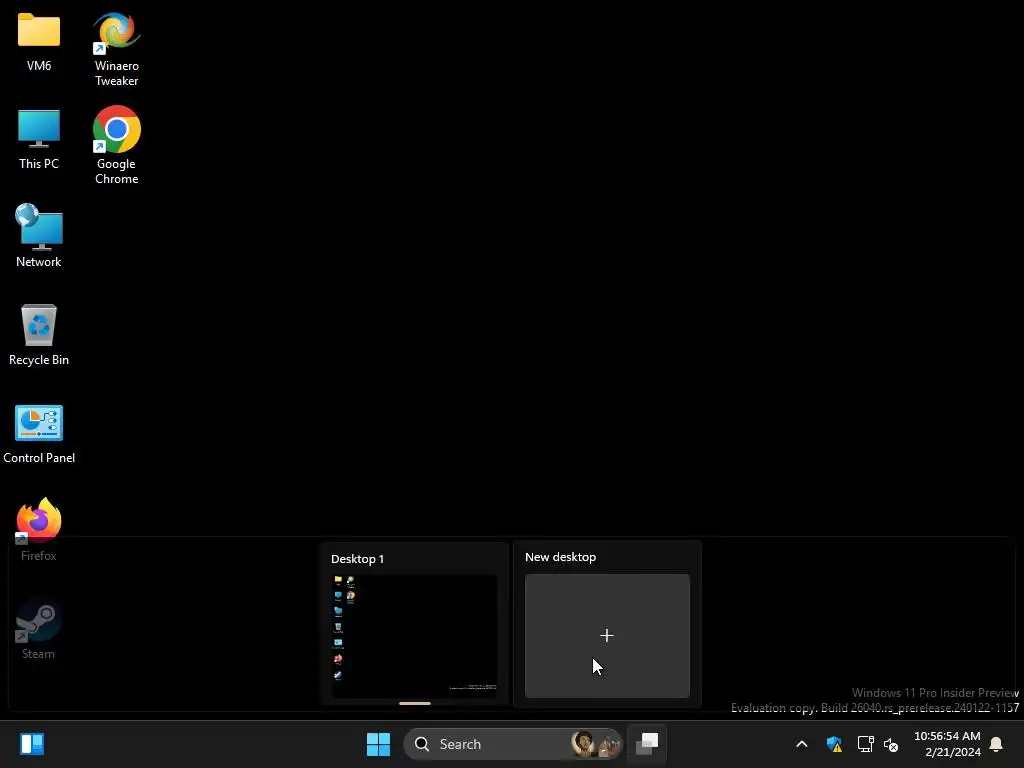Click the search highlight image in Search box
The height and width of the screenshot is (768, 1024).
pyautogui.click(x=595, y=744)
